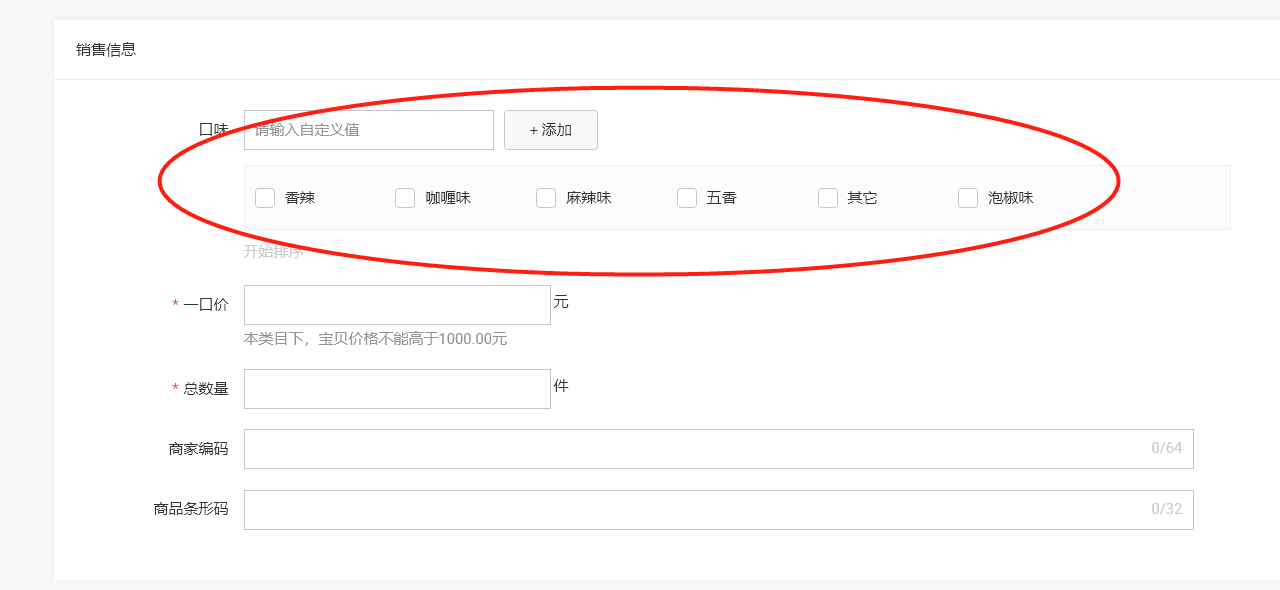The image size is (1280, 590).
Task: Focus the 一口价 price input box
Action: [x=397, y=305]
